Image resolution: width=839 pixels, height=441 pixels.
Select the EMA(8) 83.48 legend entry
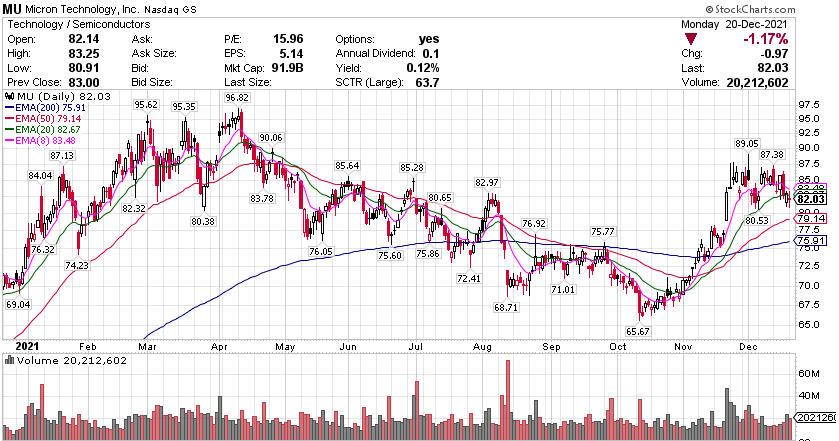40,141
